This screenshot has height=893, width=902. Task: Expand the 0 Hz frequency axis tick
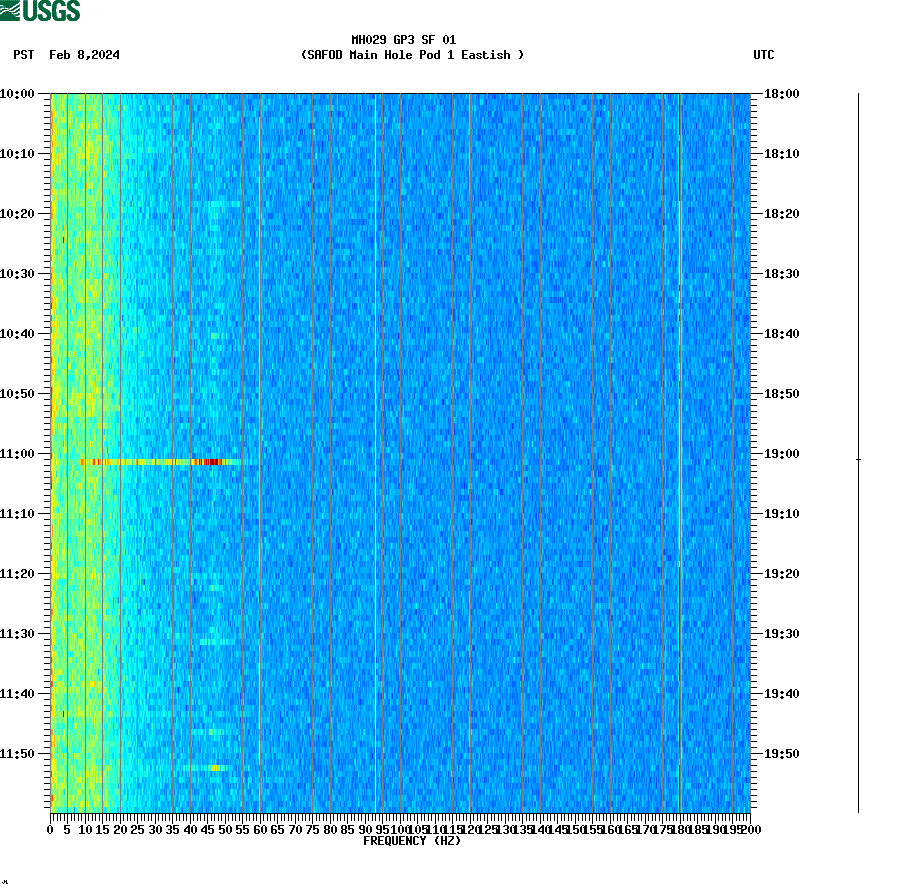coord(48,828)
